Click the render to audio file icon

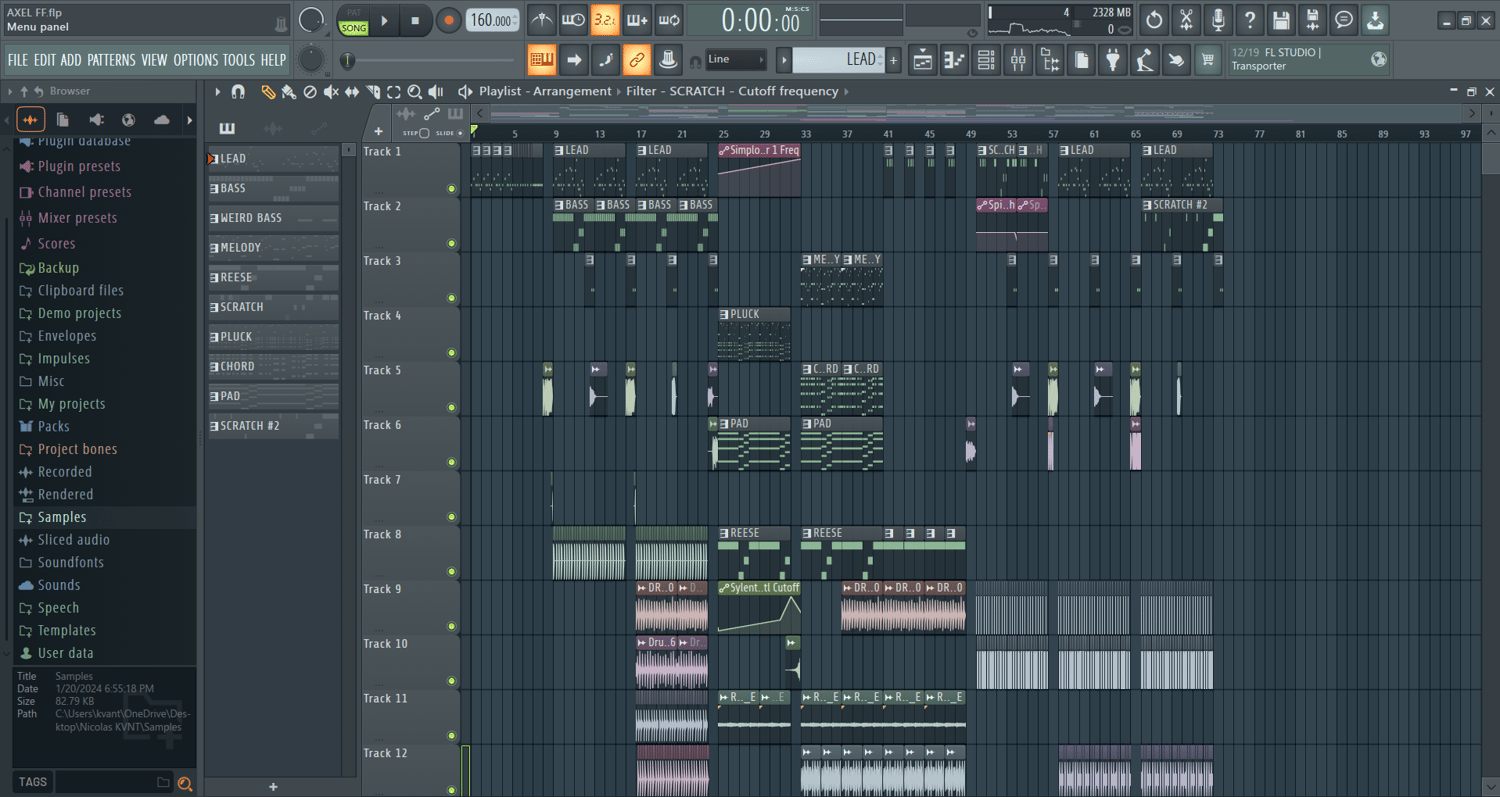(x=1313, y=19)
